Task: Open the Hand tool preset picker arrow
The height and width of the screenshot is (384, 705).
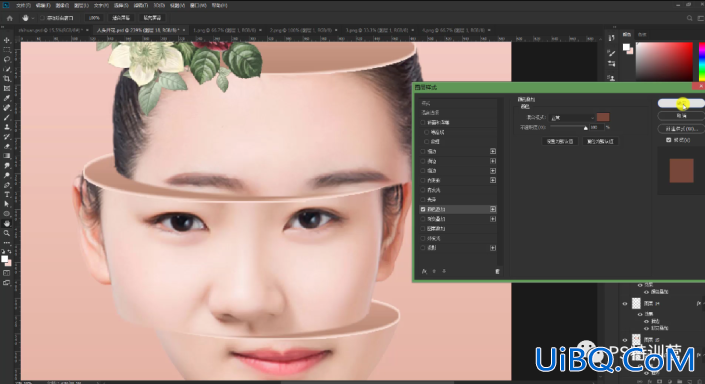Action: pos(33,18)
